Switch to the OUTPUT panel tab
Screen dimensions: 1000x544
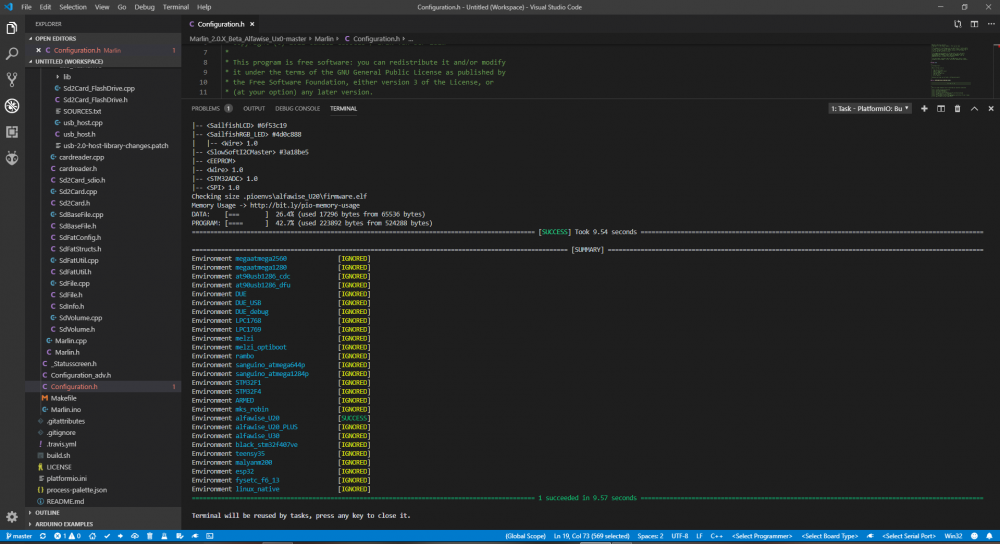coord(254,108)
